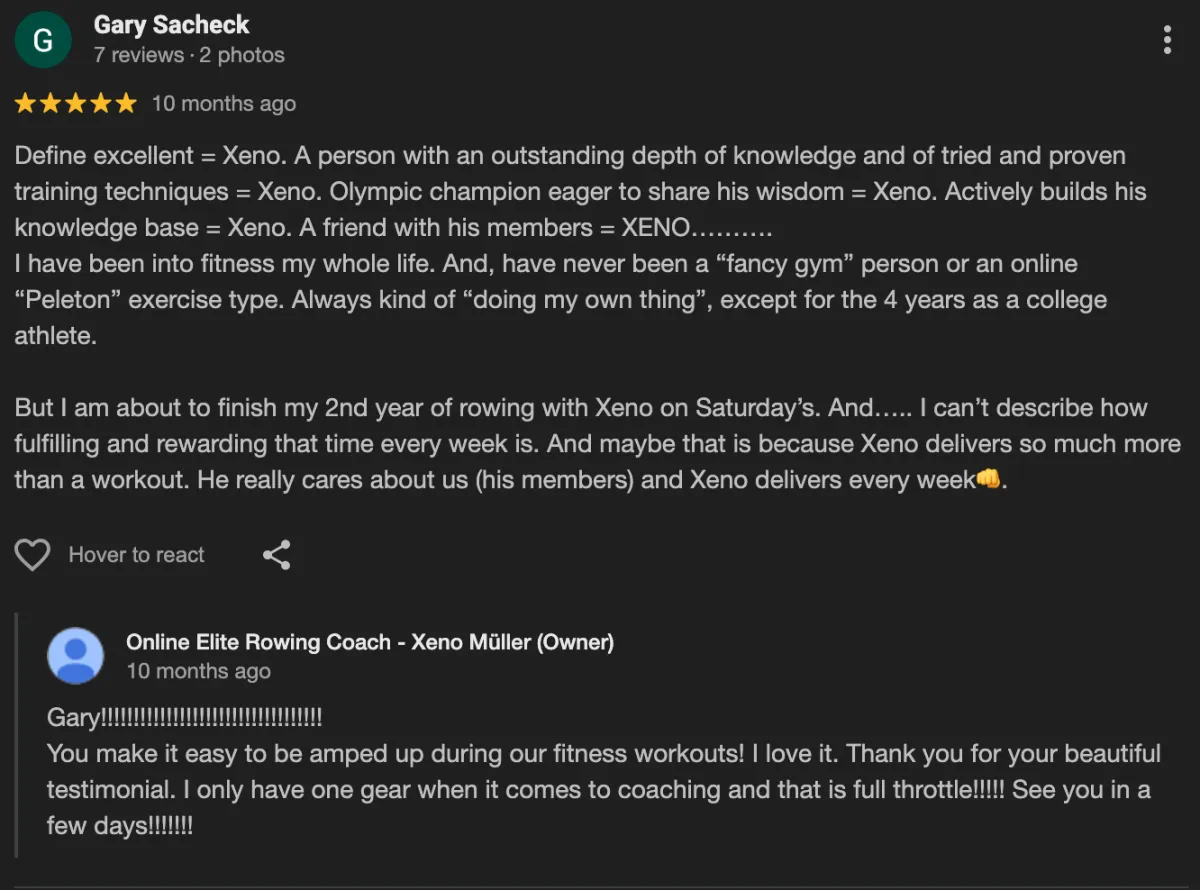Screen dimensions: 1200x890
Task: Select the second star in the rating
Action: pos(51,104)
